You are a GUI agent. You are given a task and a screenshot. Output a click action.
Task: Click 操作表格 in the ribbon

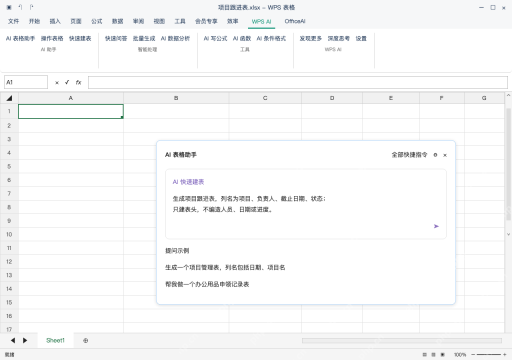[x=52, y=39]
